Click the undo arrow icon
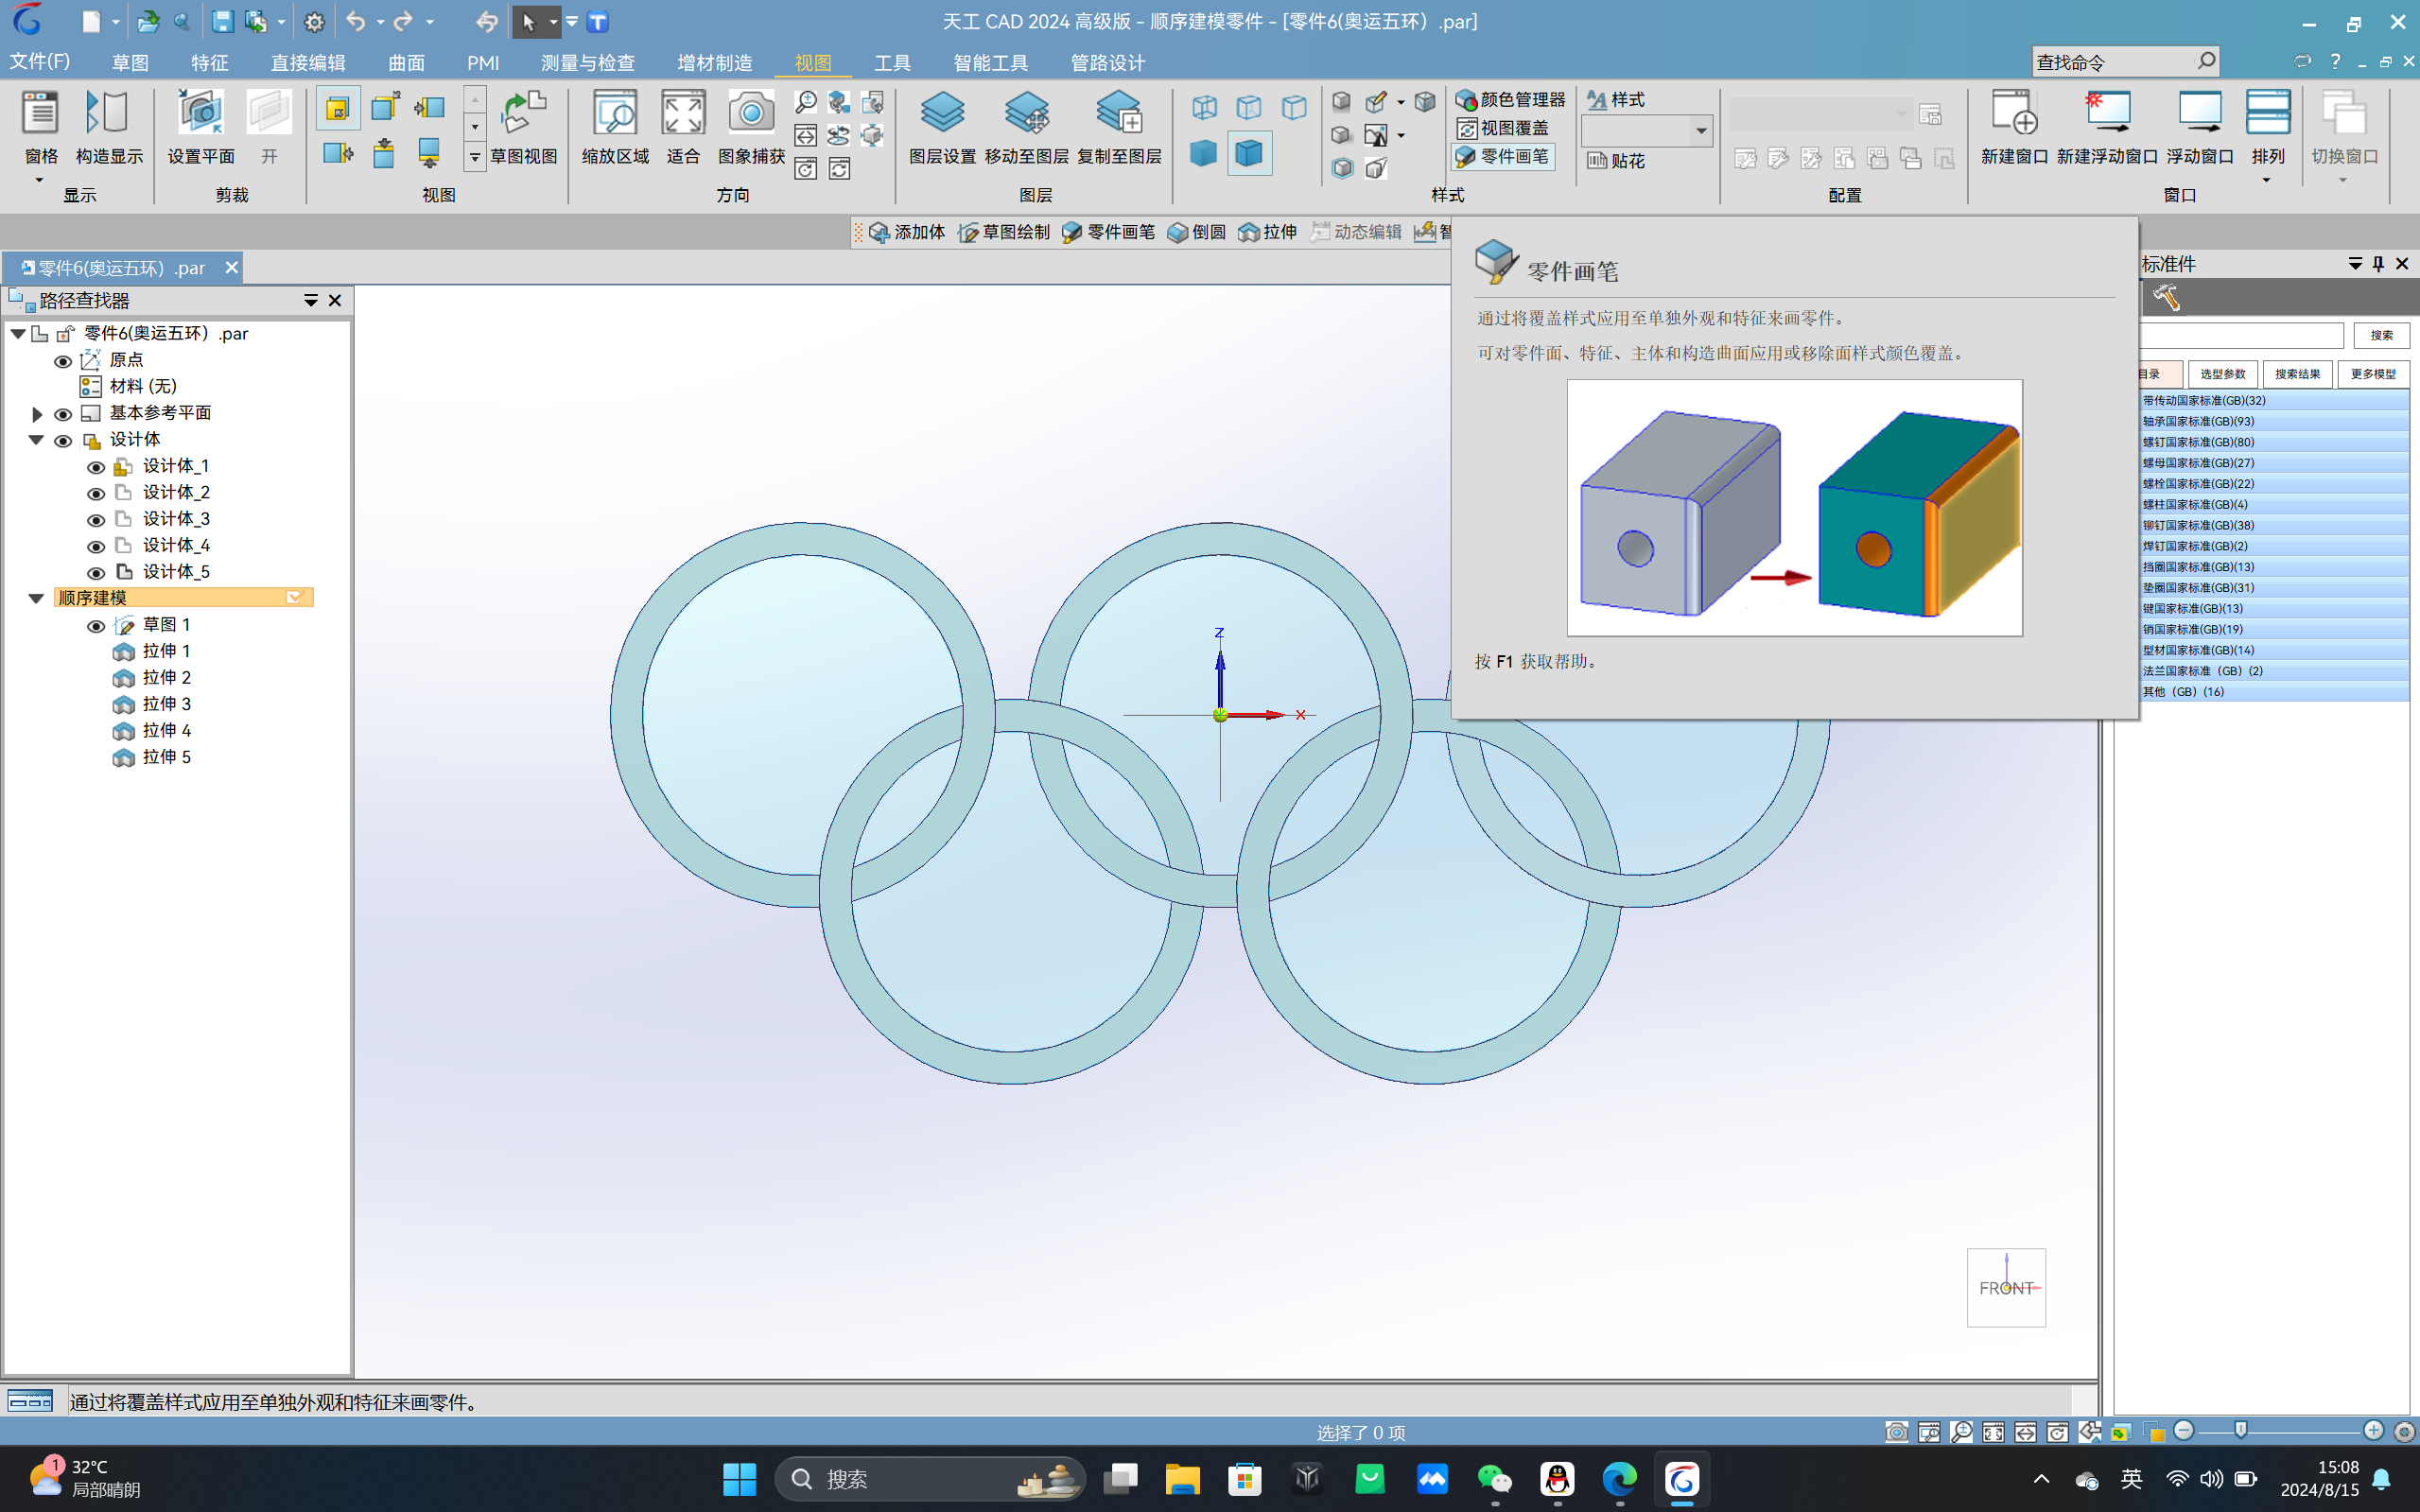This screenshot has width=2420, height=1512. (355, 21)
